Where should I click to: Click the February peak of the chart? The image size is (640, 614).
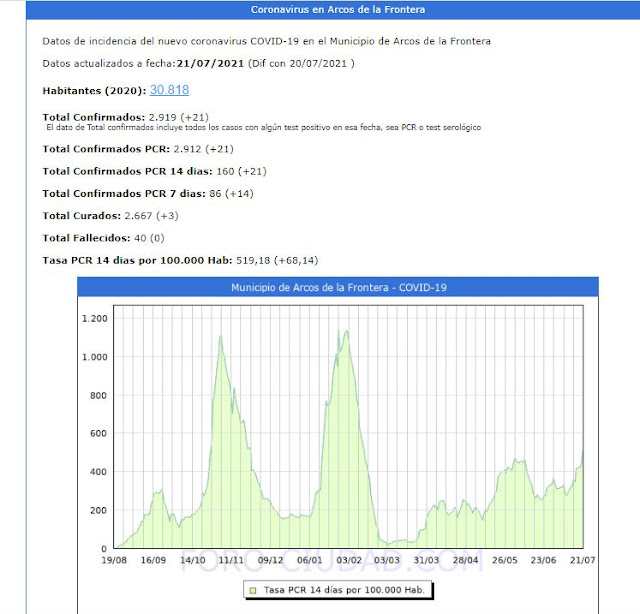click(347, 331)
